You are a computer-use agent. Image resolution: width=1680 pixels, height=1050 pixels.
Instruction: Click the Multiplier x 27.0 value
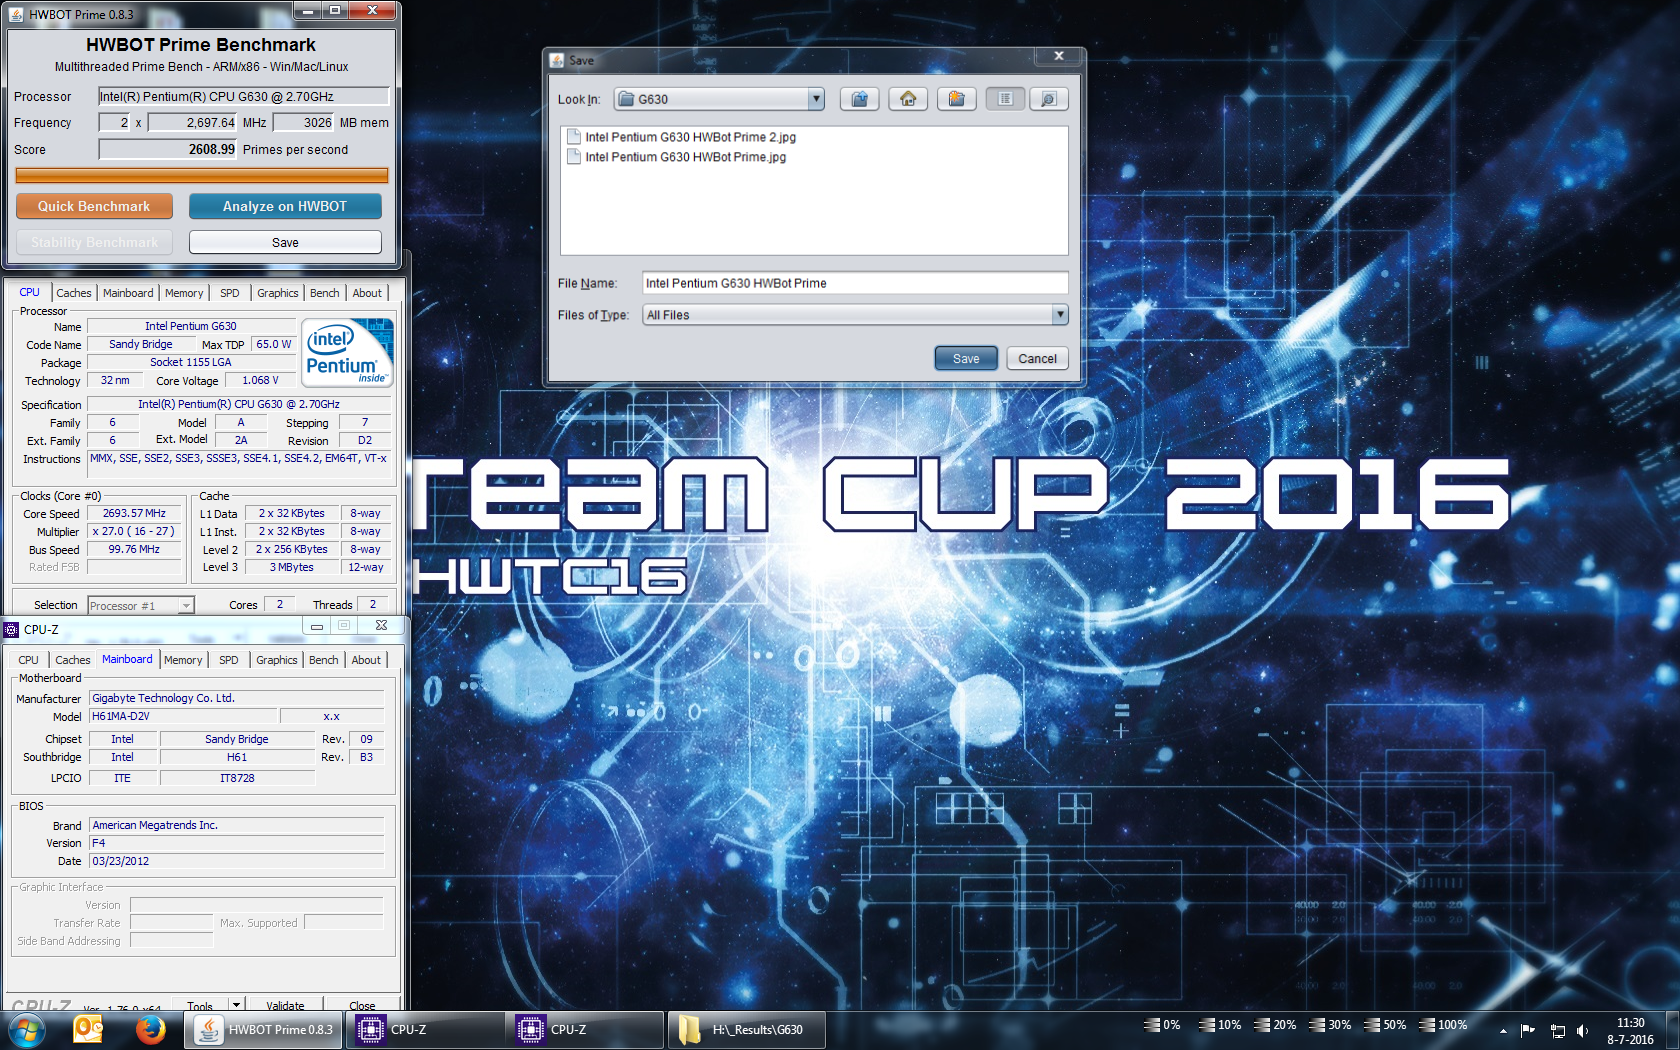tap(134, 531)
